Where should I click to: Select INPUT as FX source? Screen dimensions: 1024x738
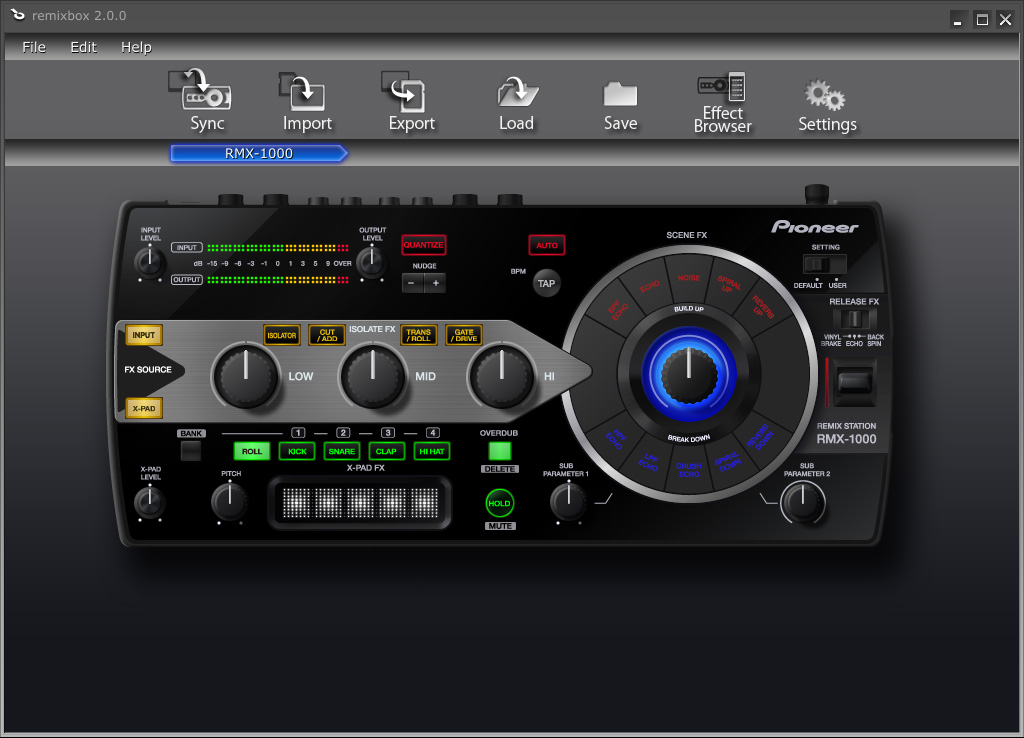coord(144,335)
